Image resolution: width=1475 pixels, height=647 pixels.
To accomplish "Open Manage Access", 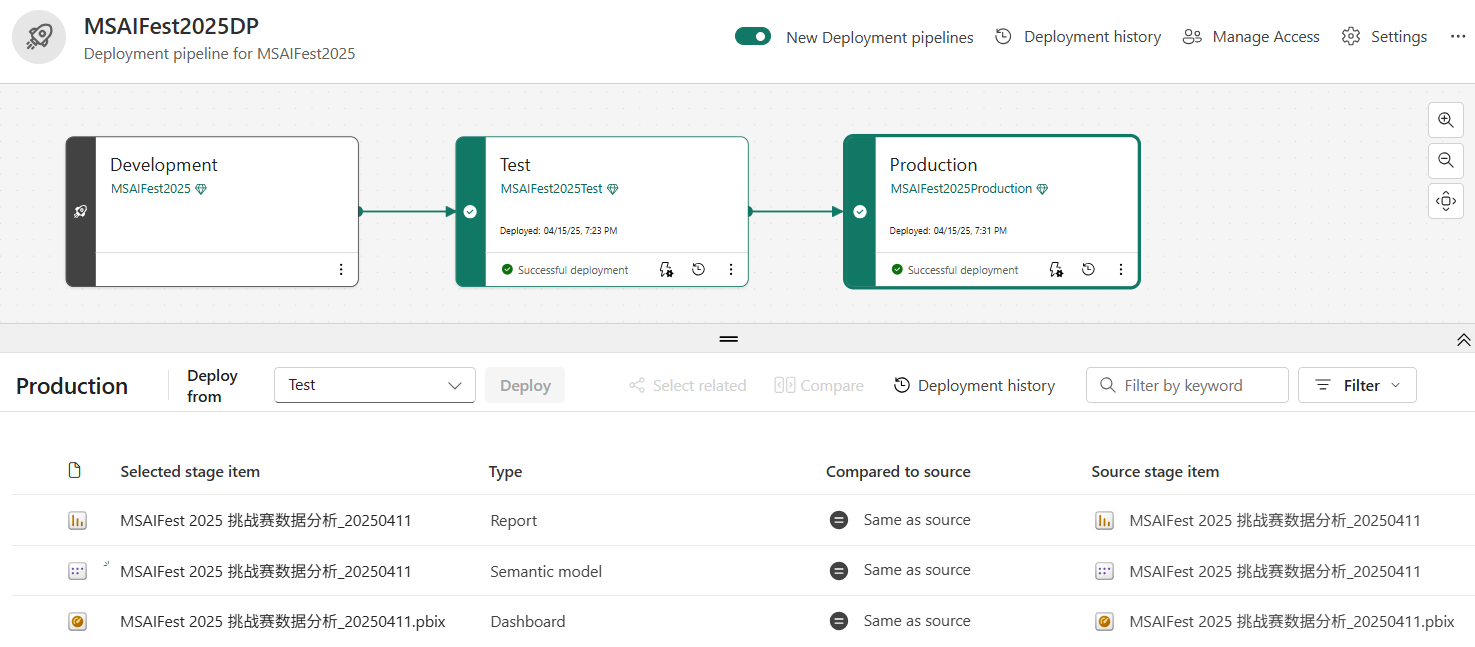I will 1251,37.
